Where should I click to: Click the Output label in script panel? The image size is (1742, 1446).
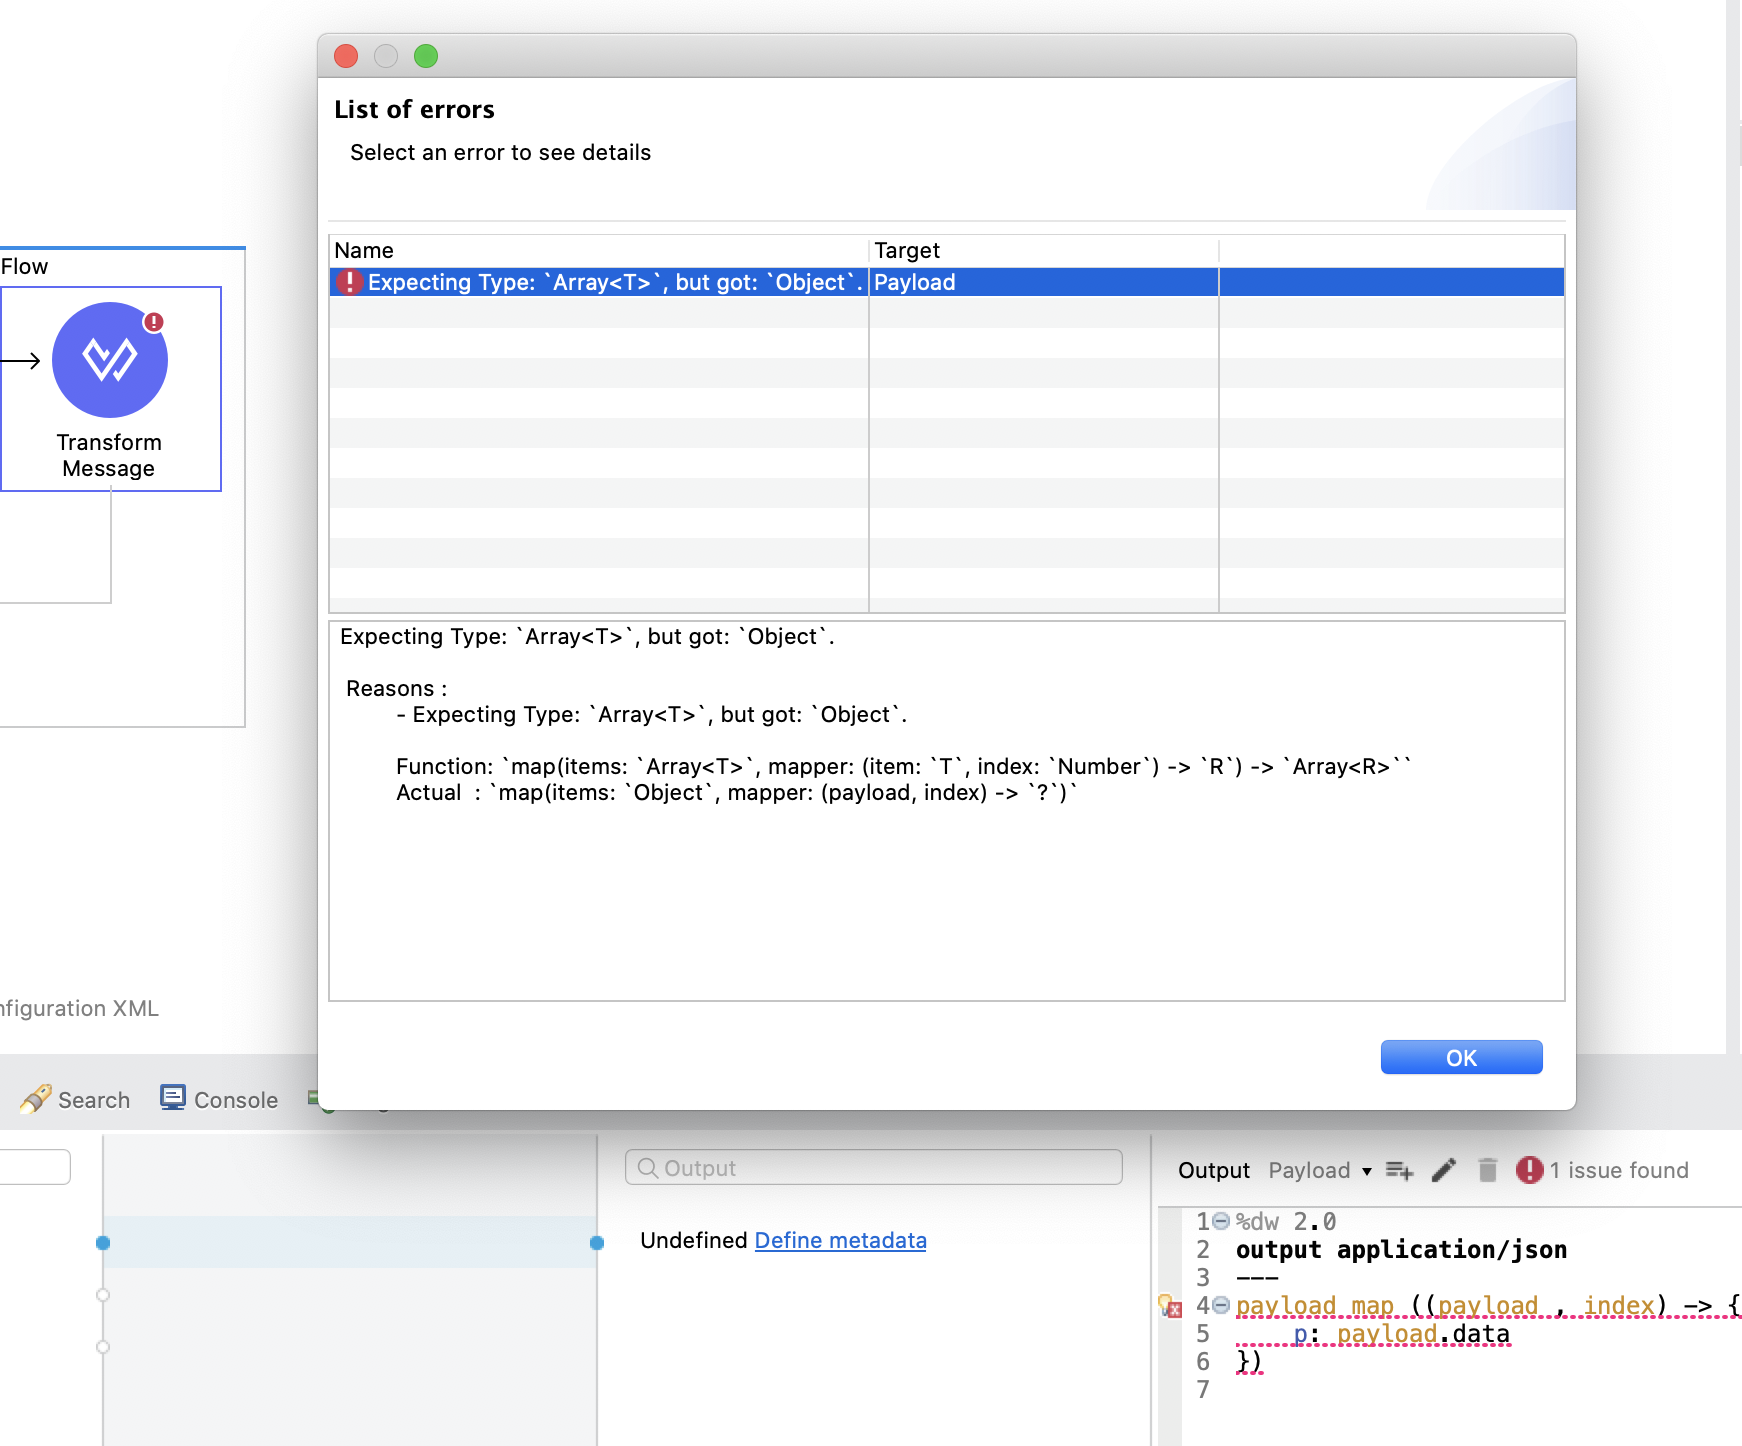click(x=1214, y=1170)
